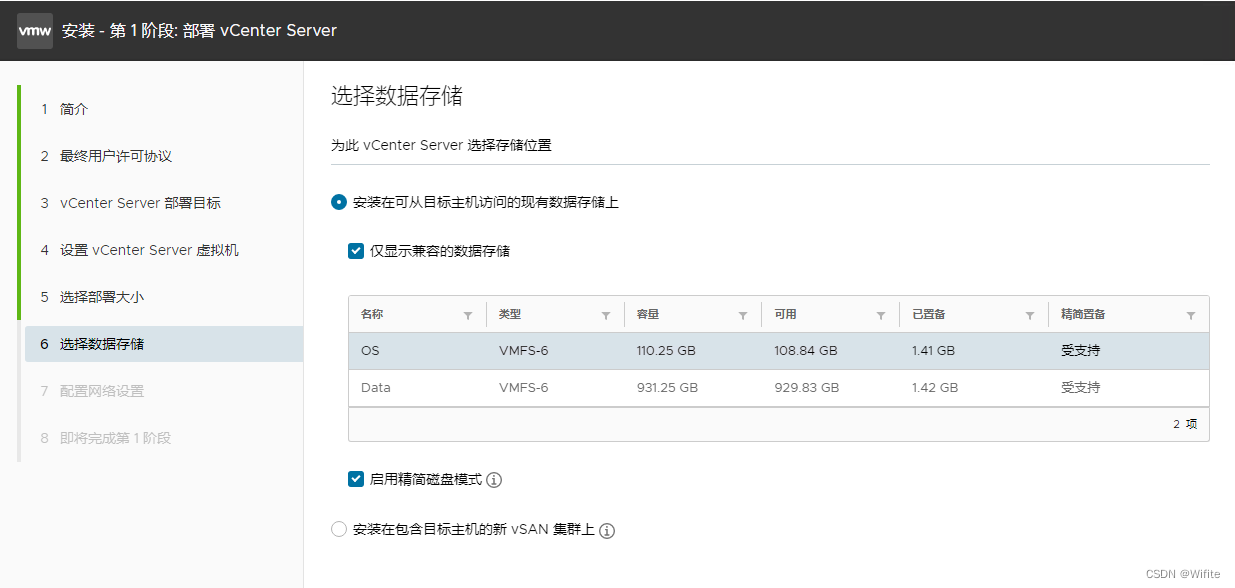Open filter icon on 已置备 column
Viewport: 1235px width, 588px height.
click(1030, 315)
